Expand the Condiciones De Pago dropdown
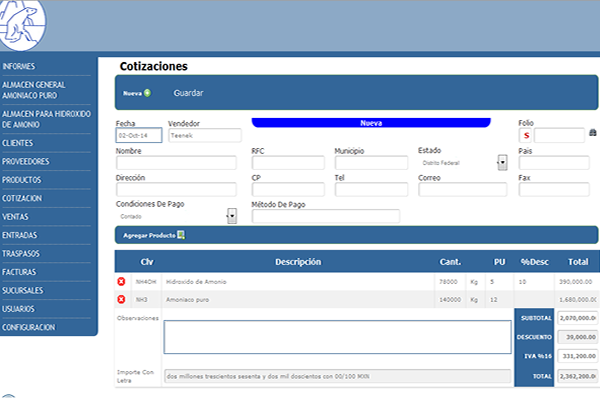The image size is (600, 400). tap(231, 215)
